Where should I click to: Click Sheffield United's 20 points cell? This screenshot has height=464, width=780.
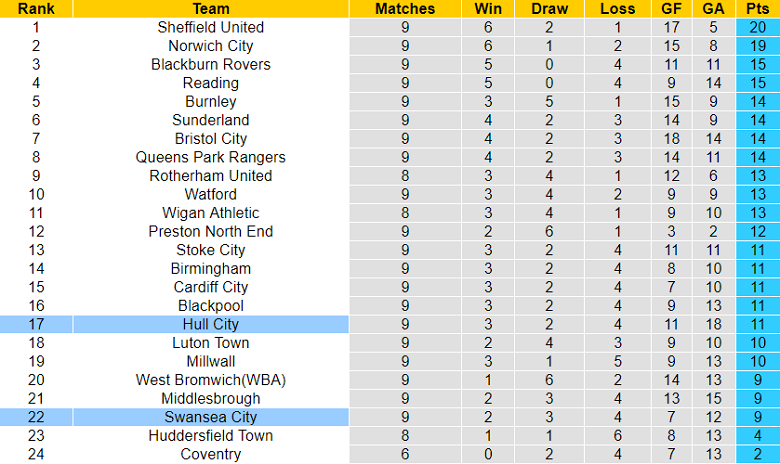(756, 27)
